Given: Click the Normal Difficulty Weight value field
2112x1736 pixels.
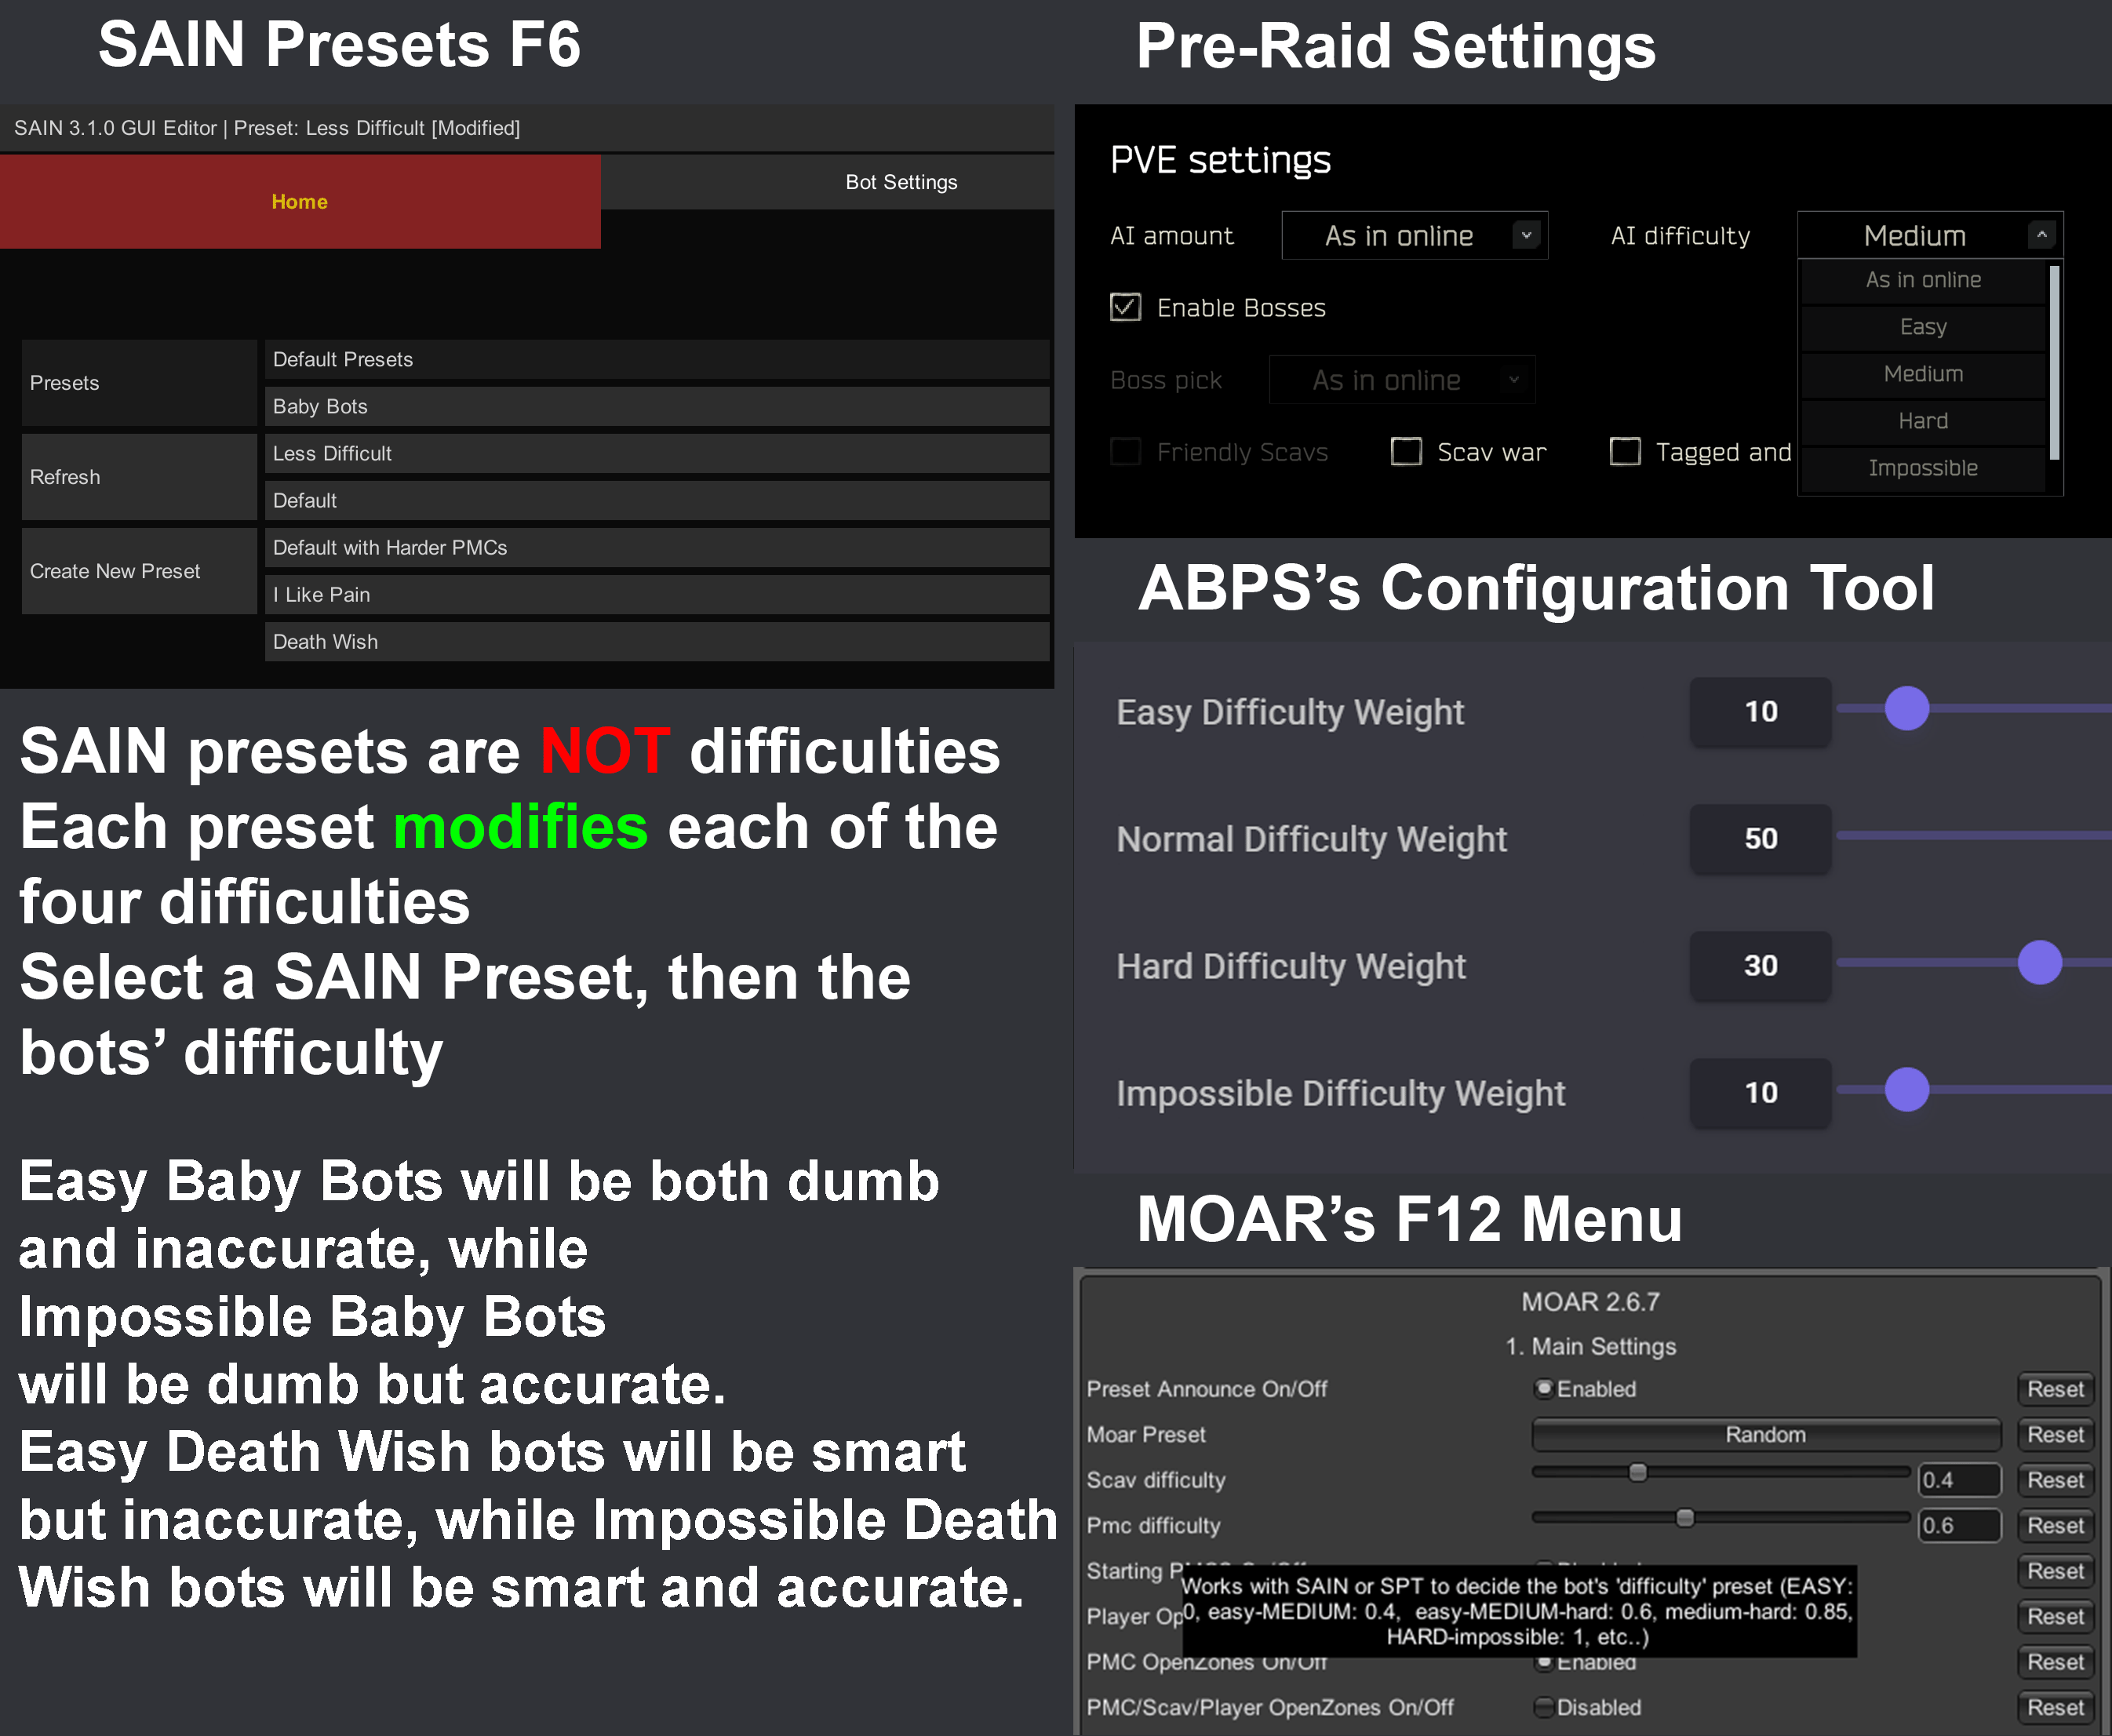Looking at the screenshot, I should pyautogui.click(x=1761, y=838).
